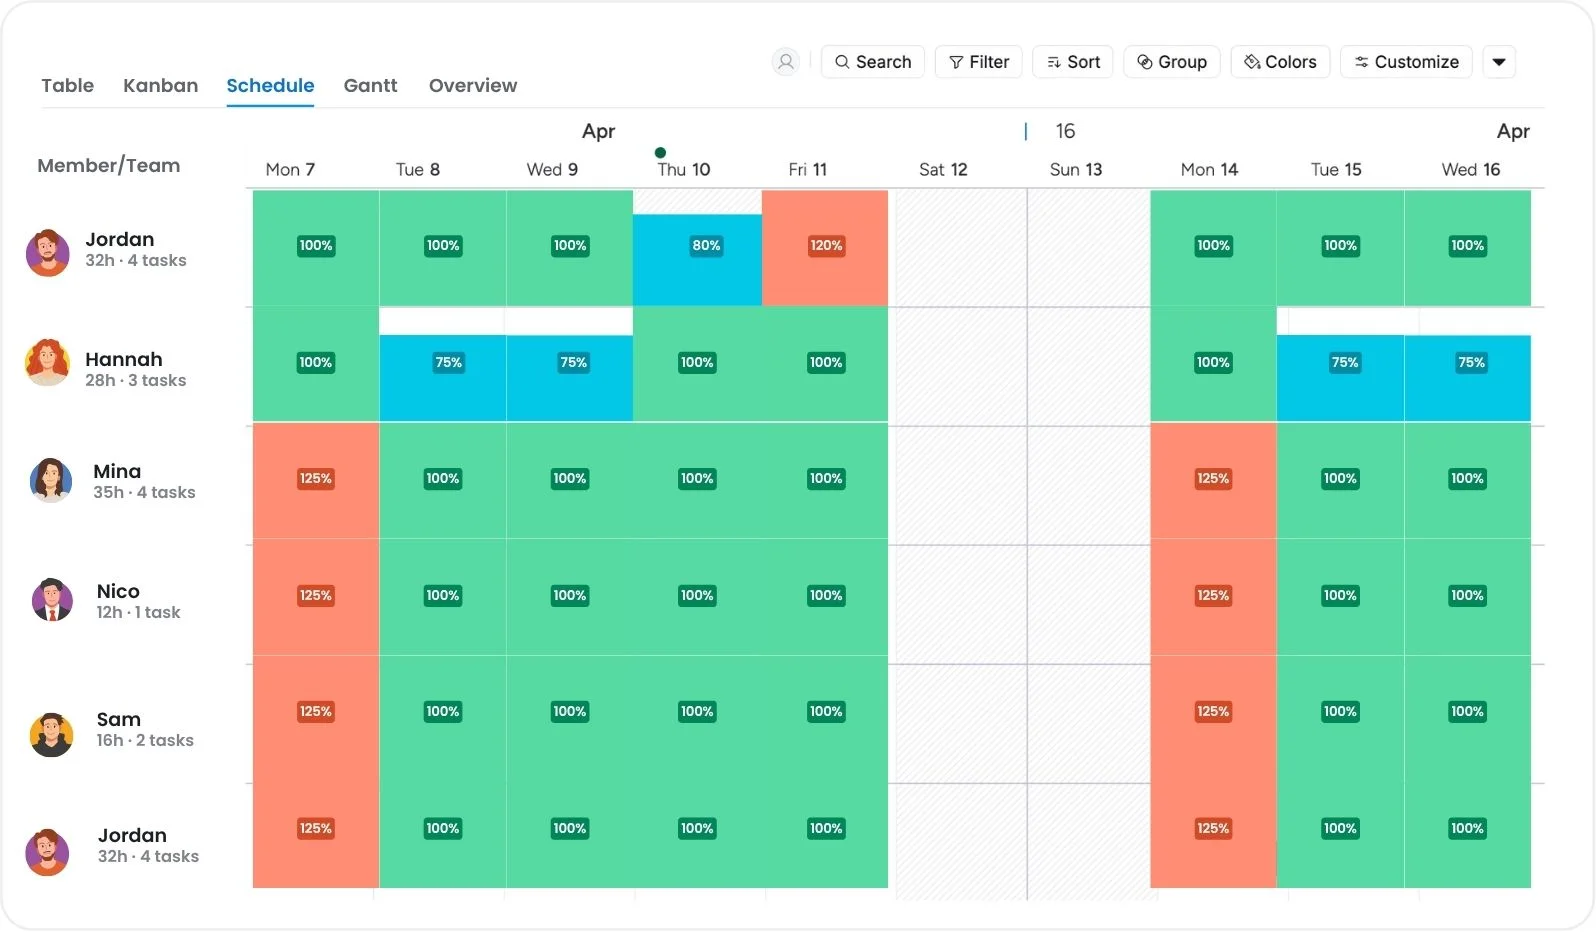Click the Sam member name

[119, 719]
